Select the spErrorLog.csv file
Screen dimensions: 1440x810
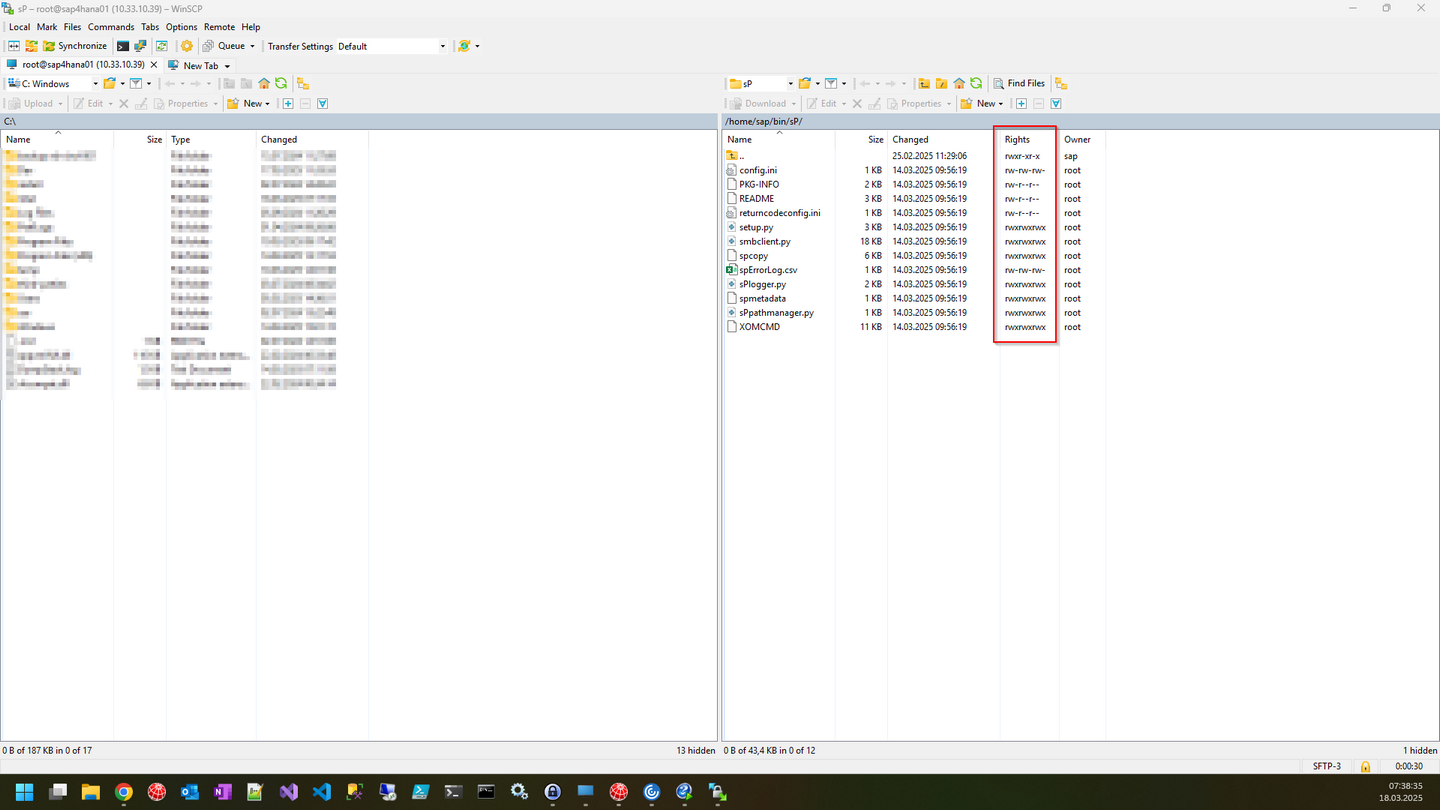[x=768, y=270]
